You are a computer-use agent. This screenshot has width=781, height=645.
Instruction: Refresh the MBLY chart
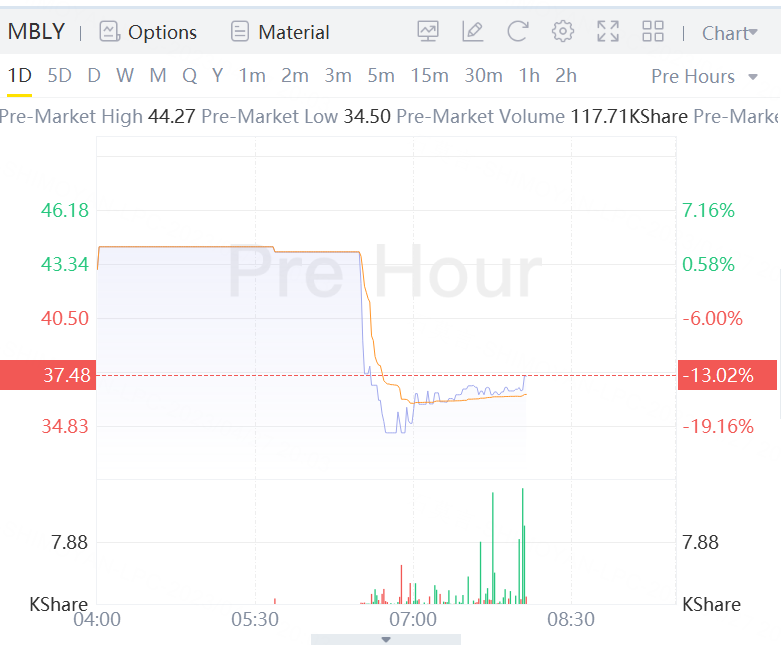tap(517, 32)
